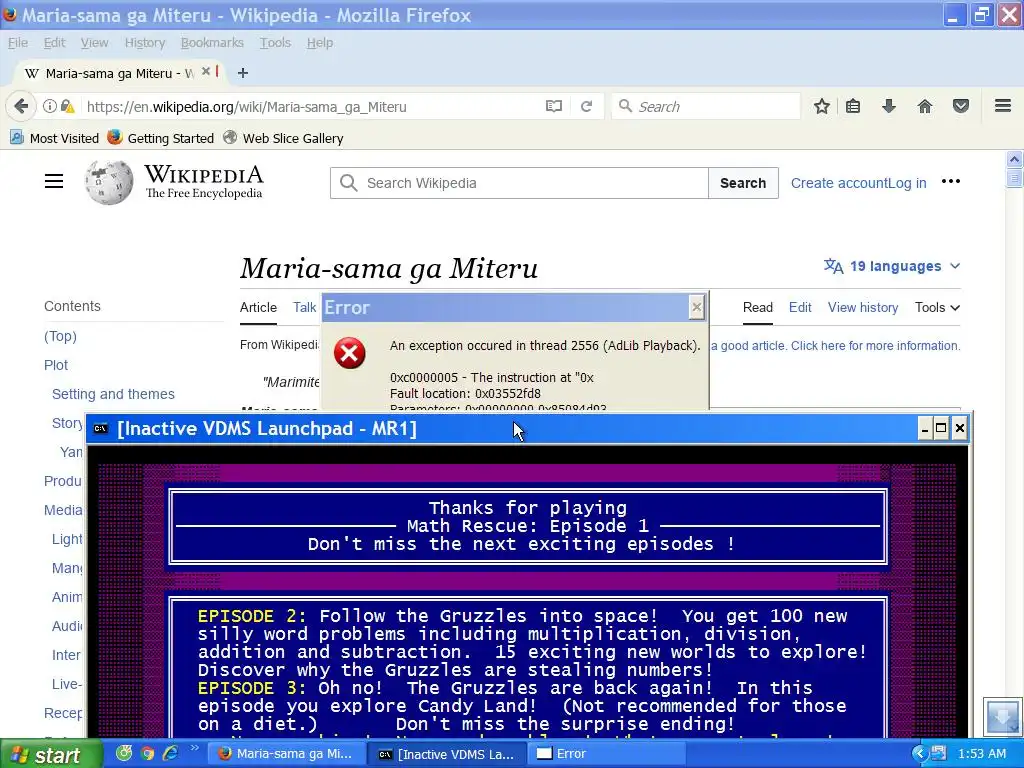Close the Maria-sama ga Miteru tab
This screenshot has width=1024, height=768.
pos(206,71)
